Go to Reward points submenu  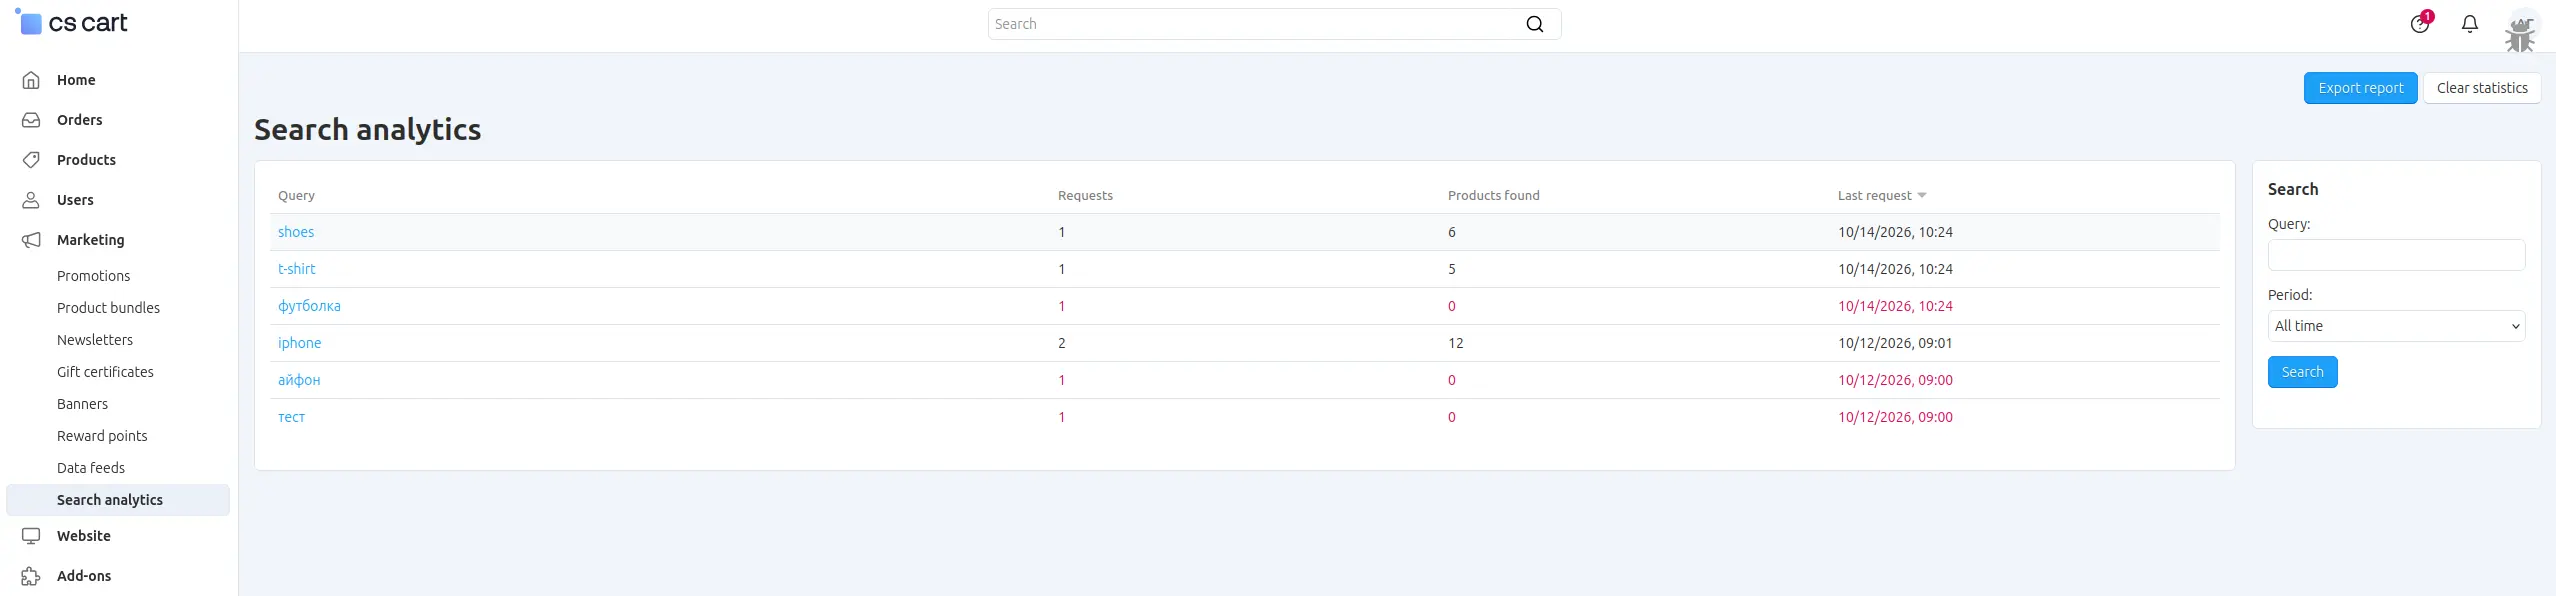pos(102,436)
